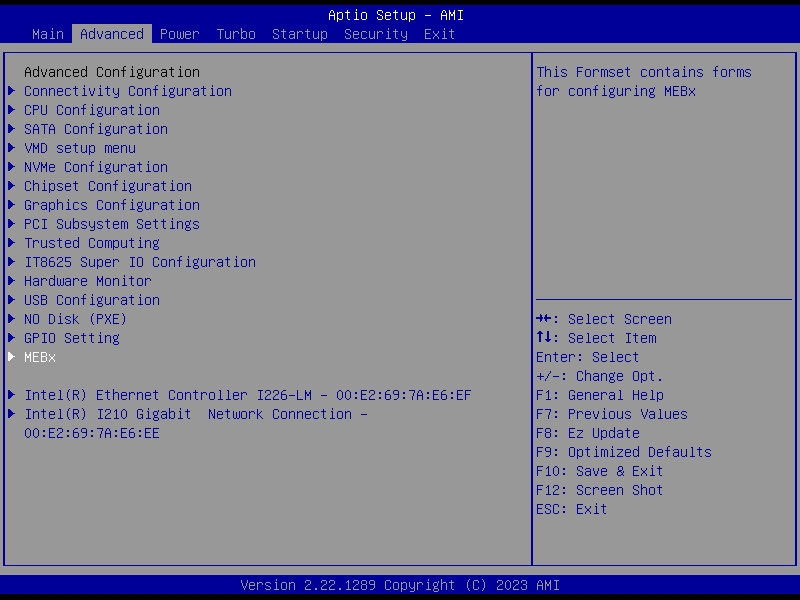800x600 pixels.
Task: Click arrow beside PCI Subsystem Settings
Action: click(12, 224)
